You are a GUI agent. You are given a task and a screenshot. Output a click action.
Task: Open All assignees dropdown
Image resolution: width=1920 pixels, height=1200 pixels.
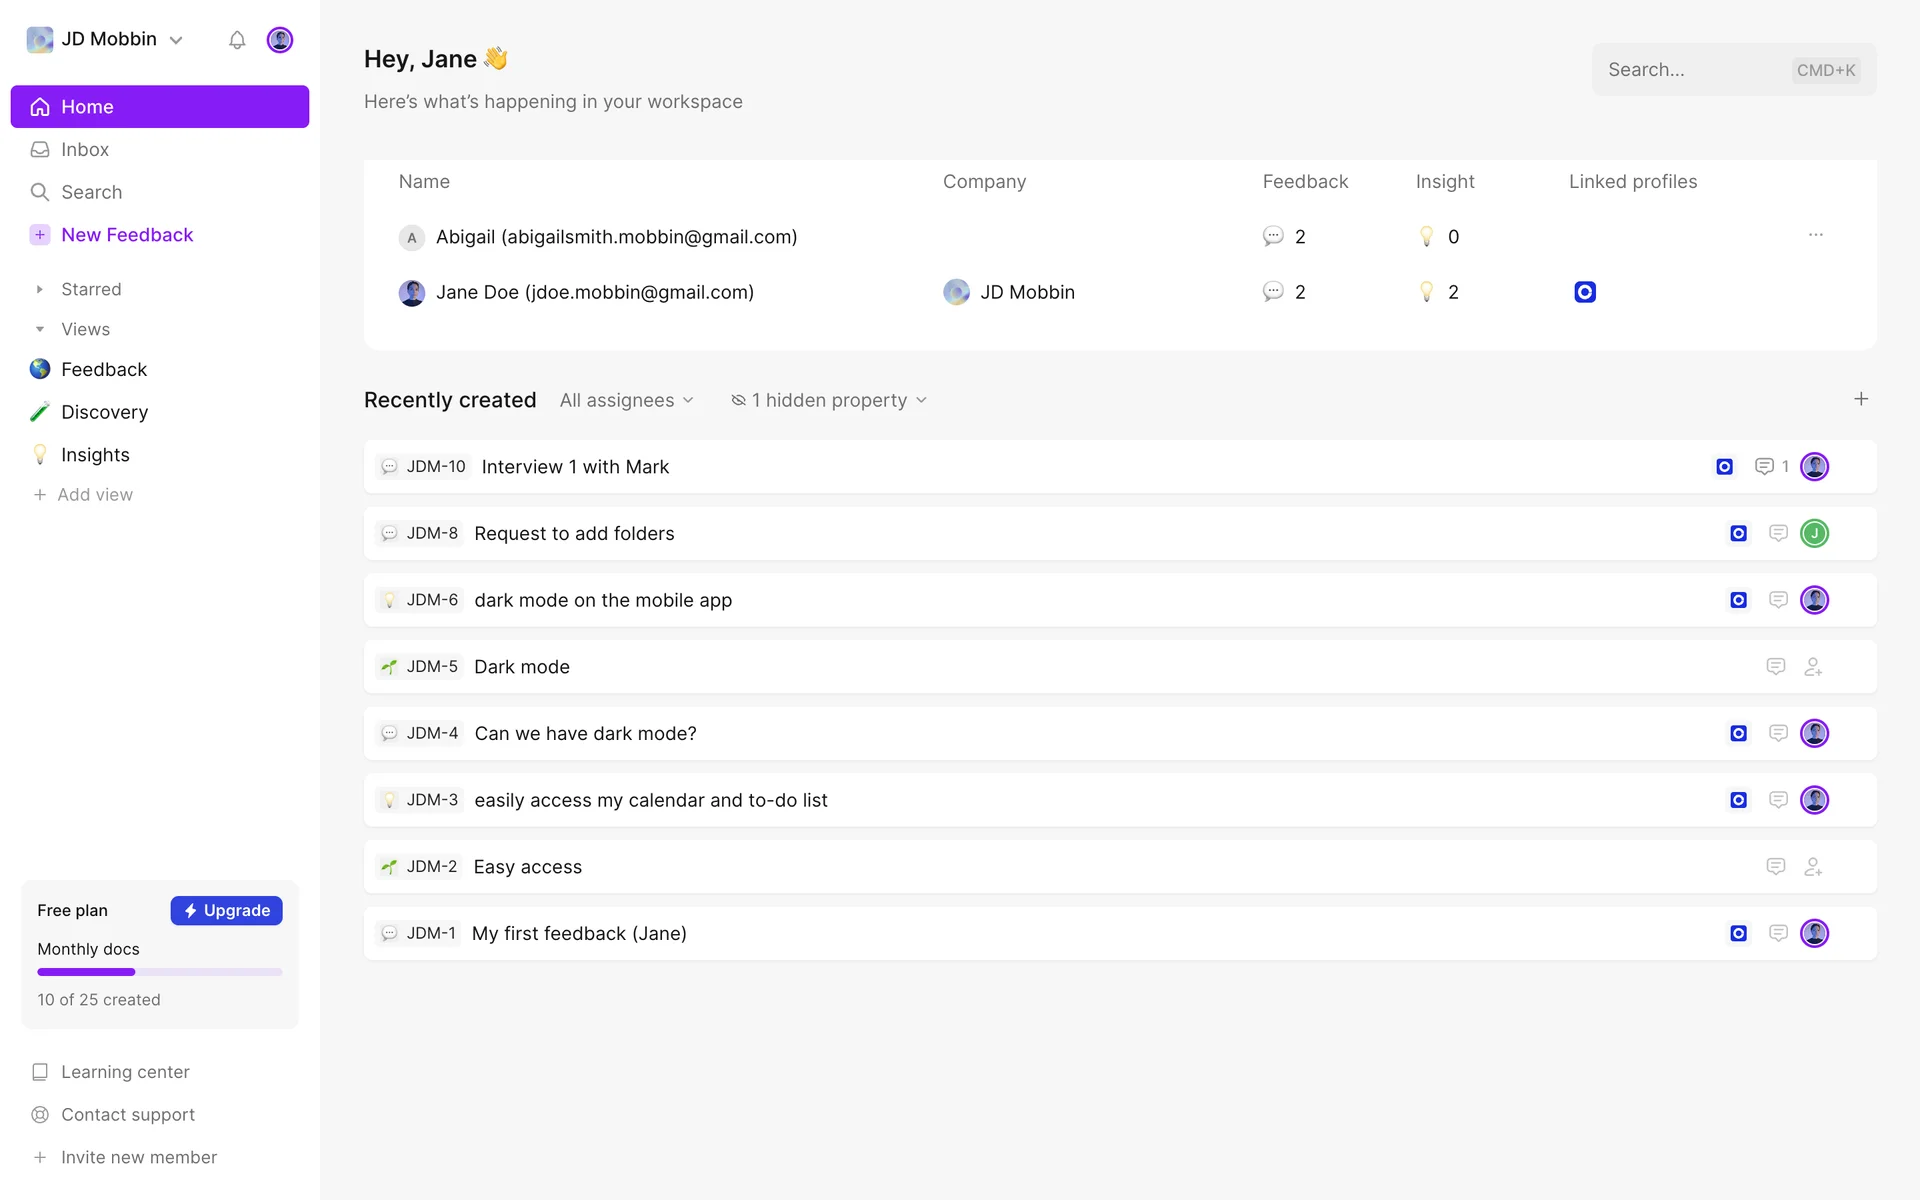coord(627,400)
